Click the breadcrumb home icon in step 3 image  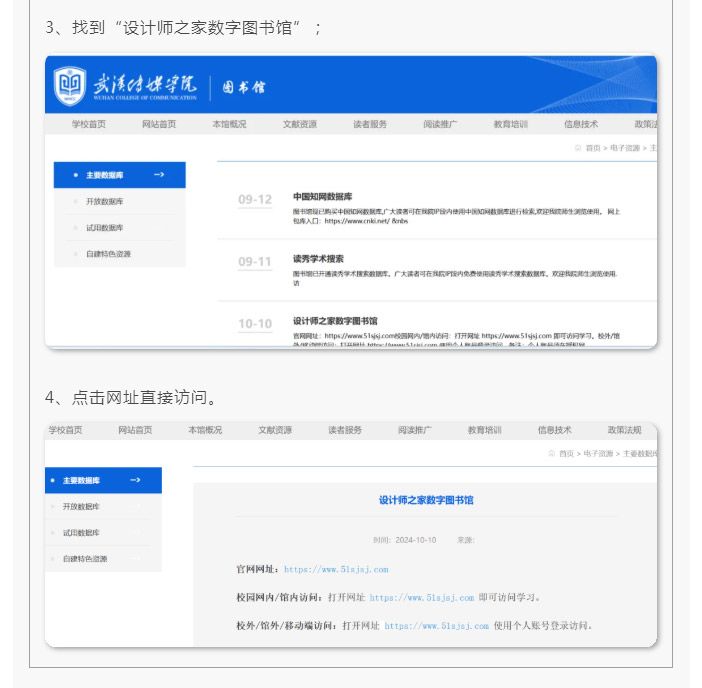[x=578, y=147]
